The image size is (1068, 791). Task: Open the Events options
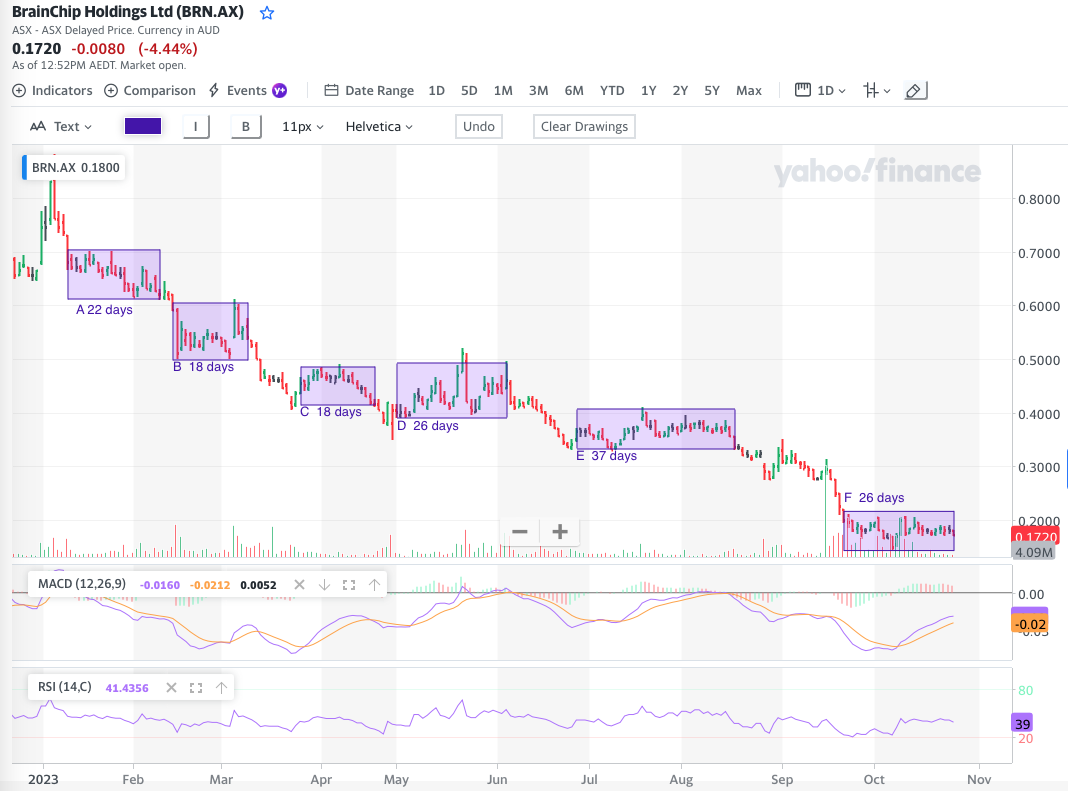[238, 91]
